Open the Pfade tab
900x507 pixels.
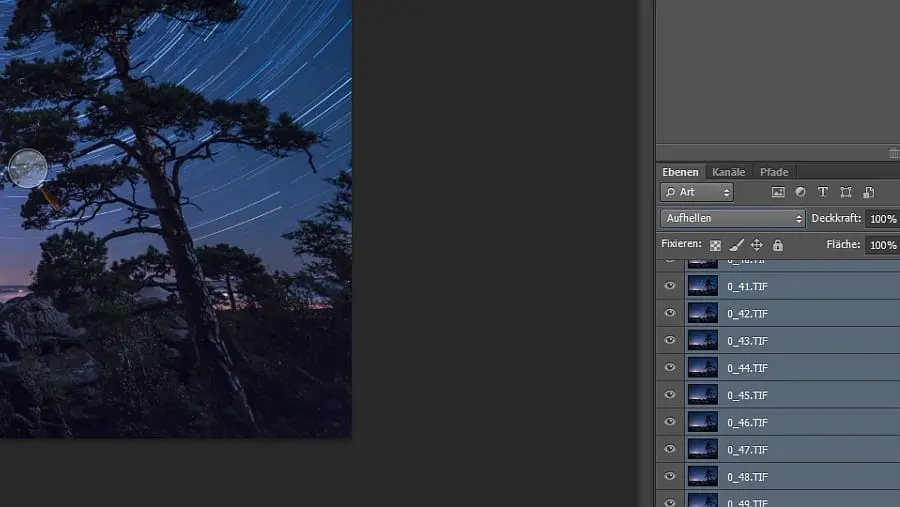point(774,172)
